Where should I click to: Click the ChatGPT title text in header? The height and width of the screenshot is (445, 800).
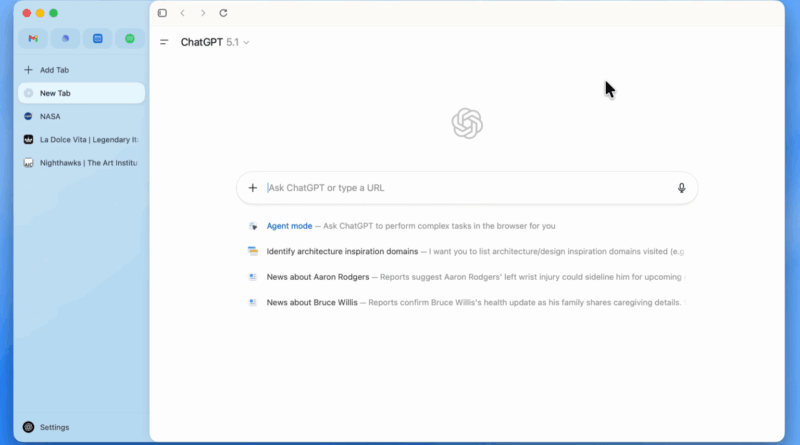[202, 42]
